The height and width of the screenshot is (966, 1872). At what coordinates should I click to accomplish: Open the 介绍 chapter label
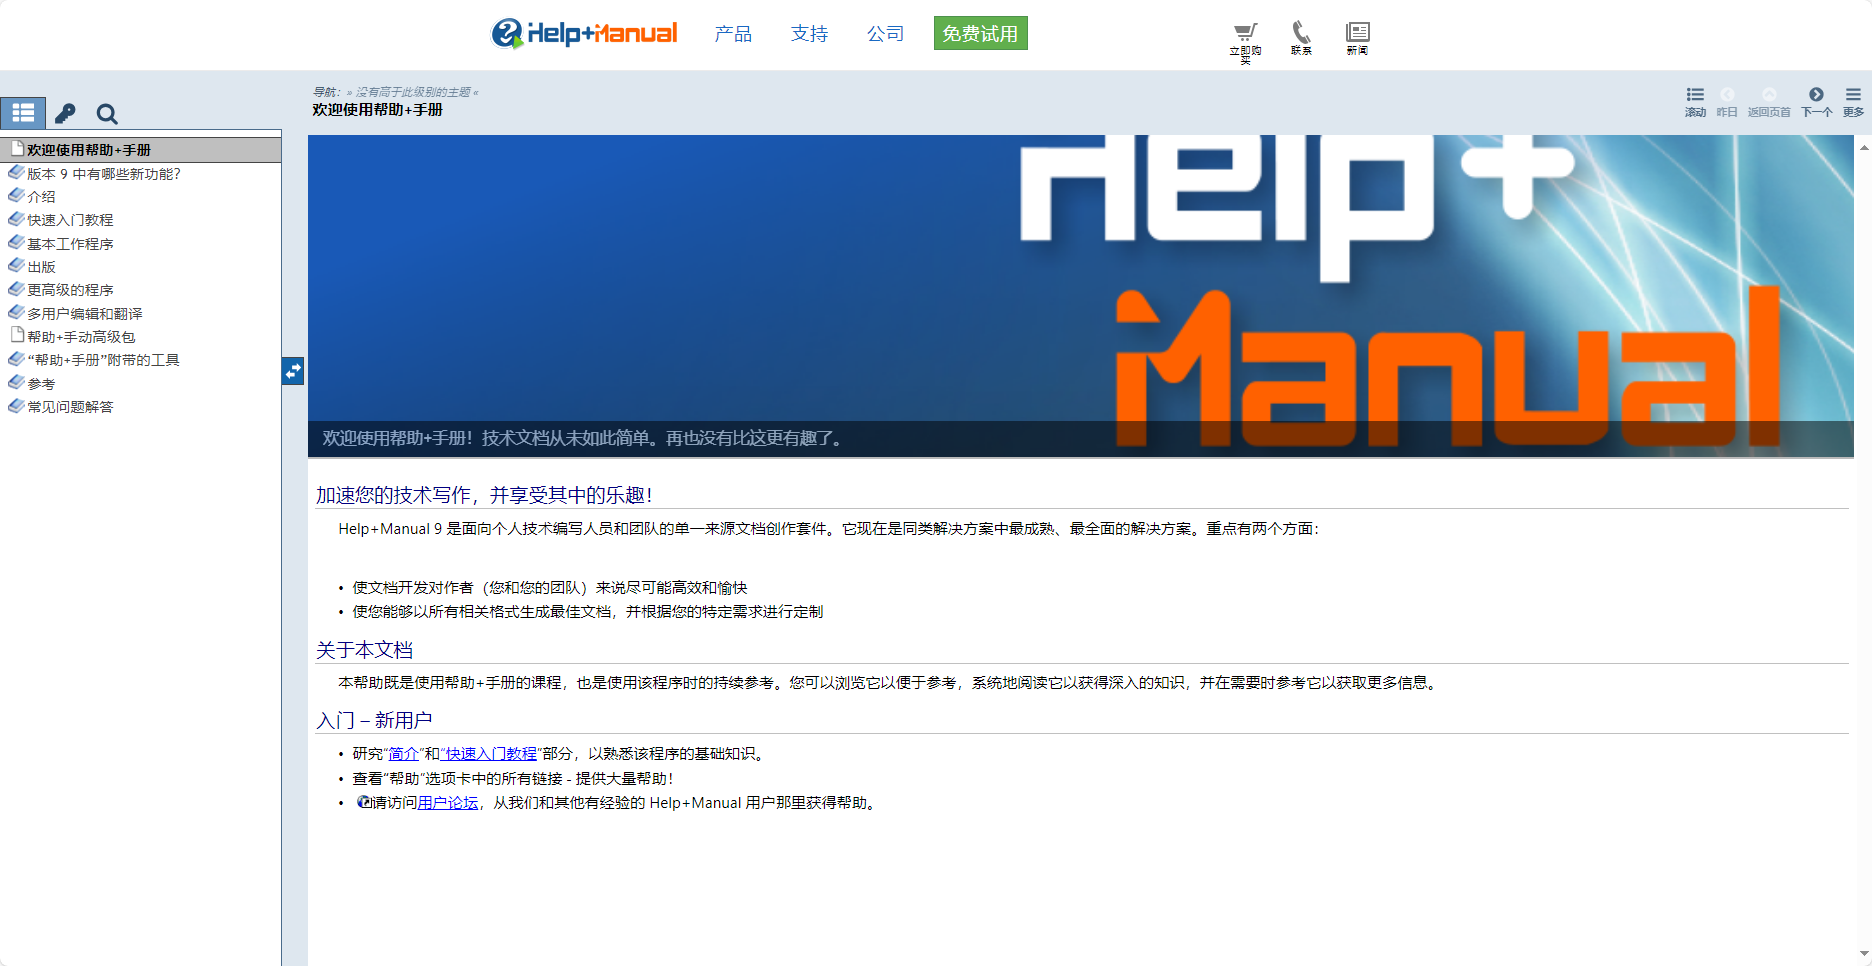click(x=41, y=197)
